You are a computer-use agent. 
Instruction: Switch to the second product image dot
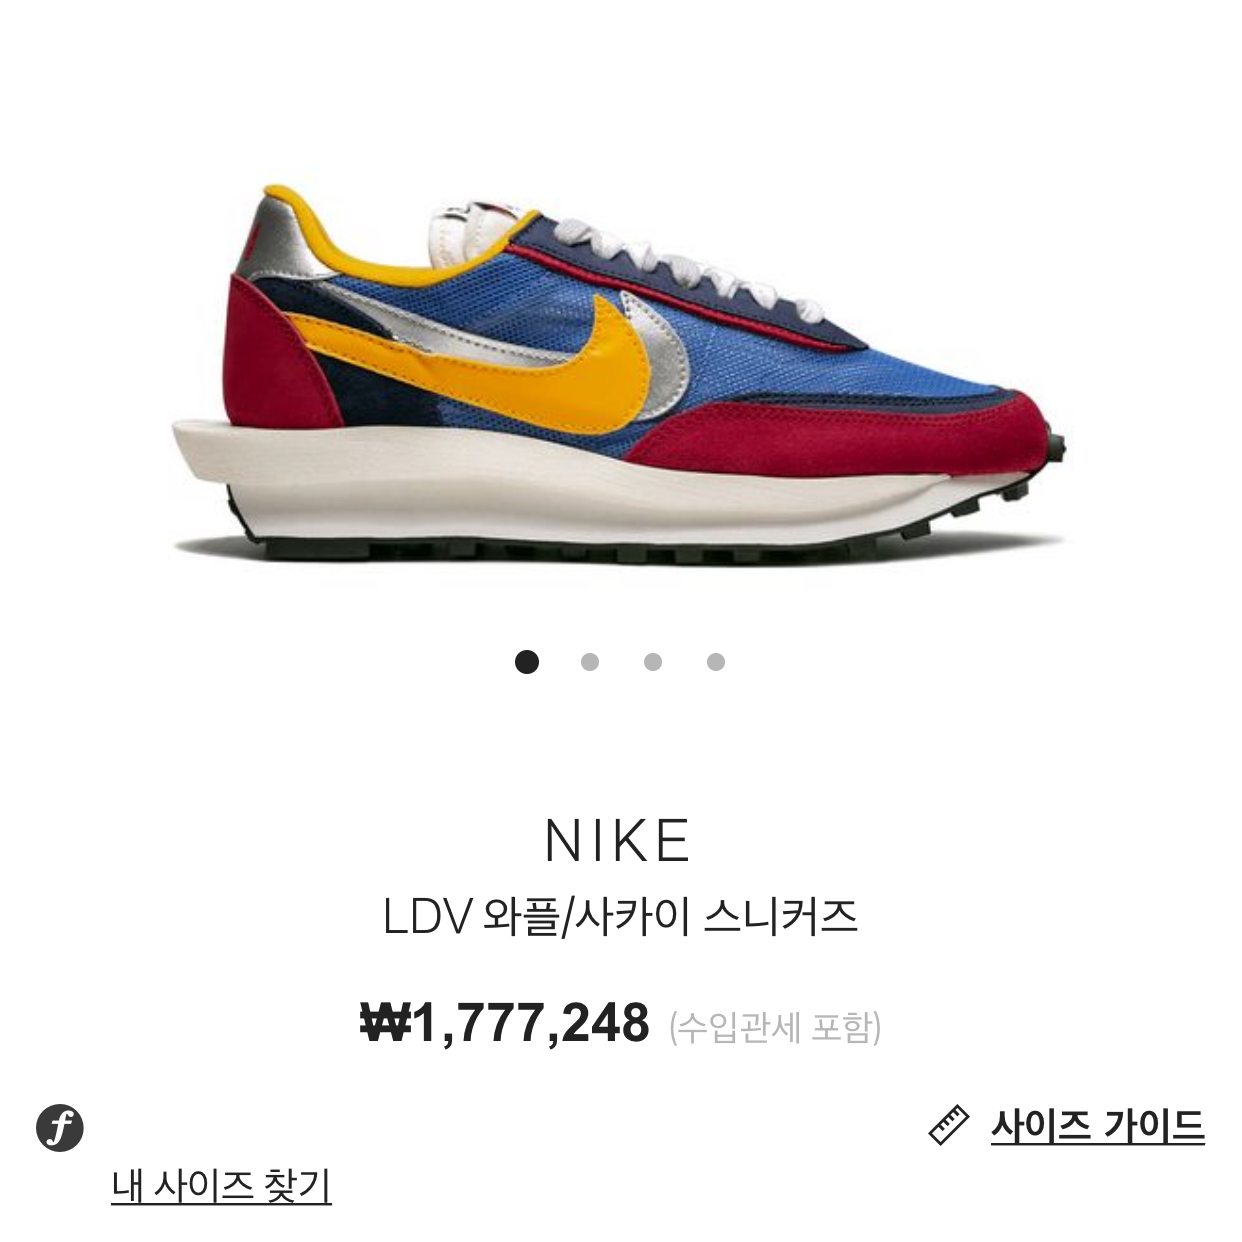click(x=590, y=662)
